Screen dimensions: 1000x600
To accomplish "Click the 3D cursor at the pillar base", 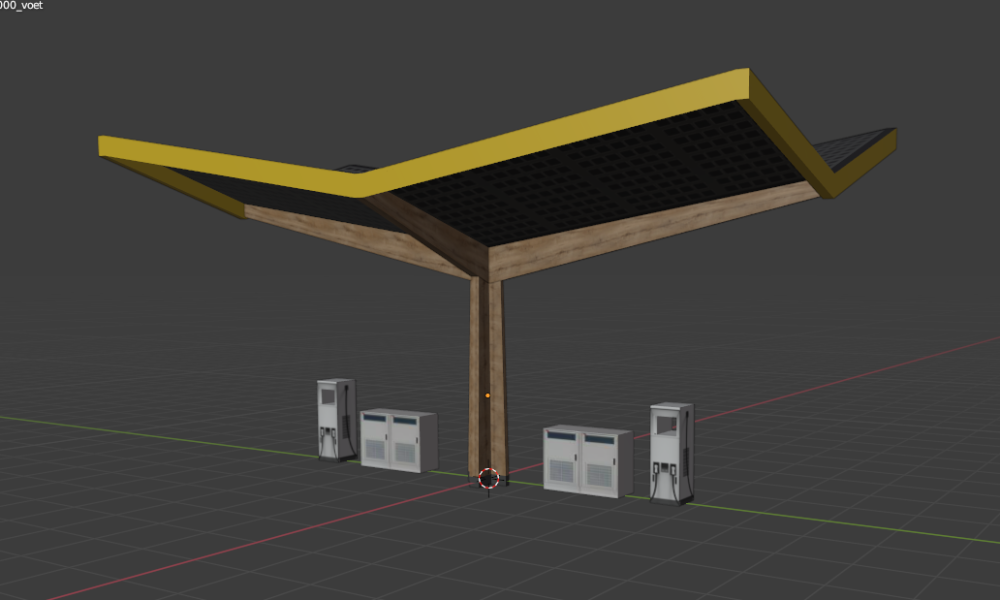I will click(x=488, y=478).
